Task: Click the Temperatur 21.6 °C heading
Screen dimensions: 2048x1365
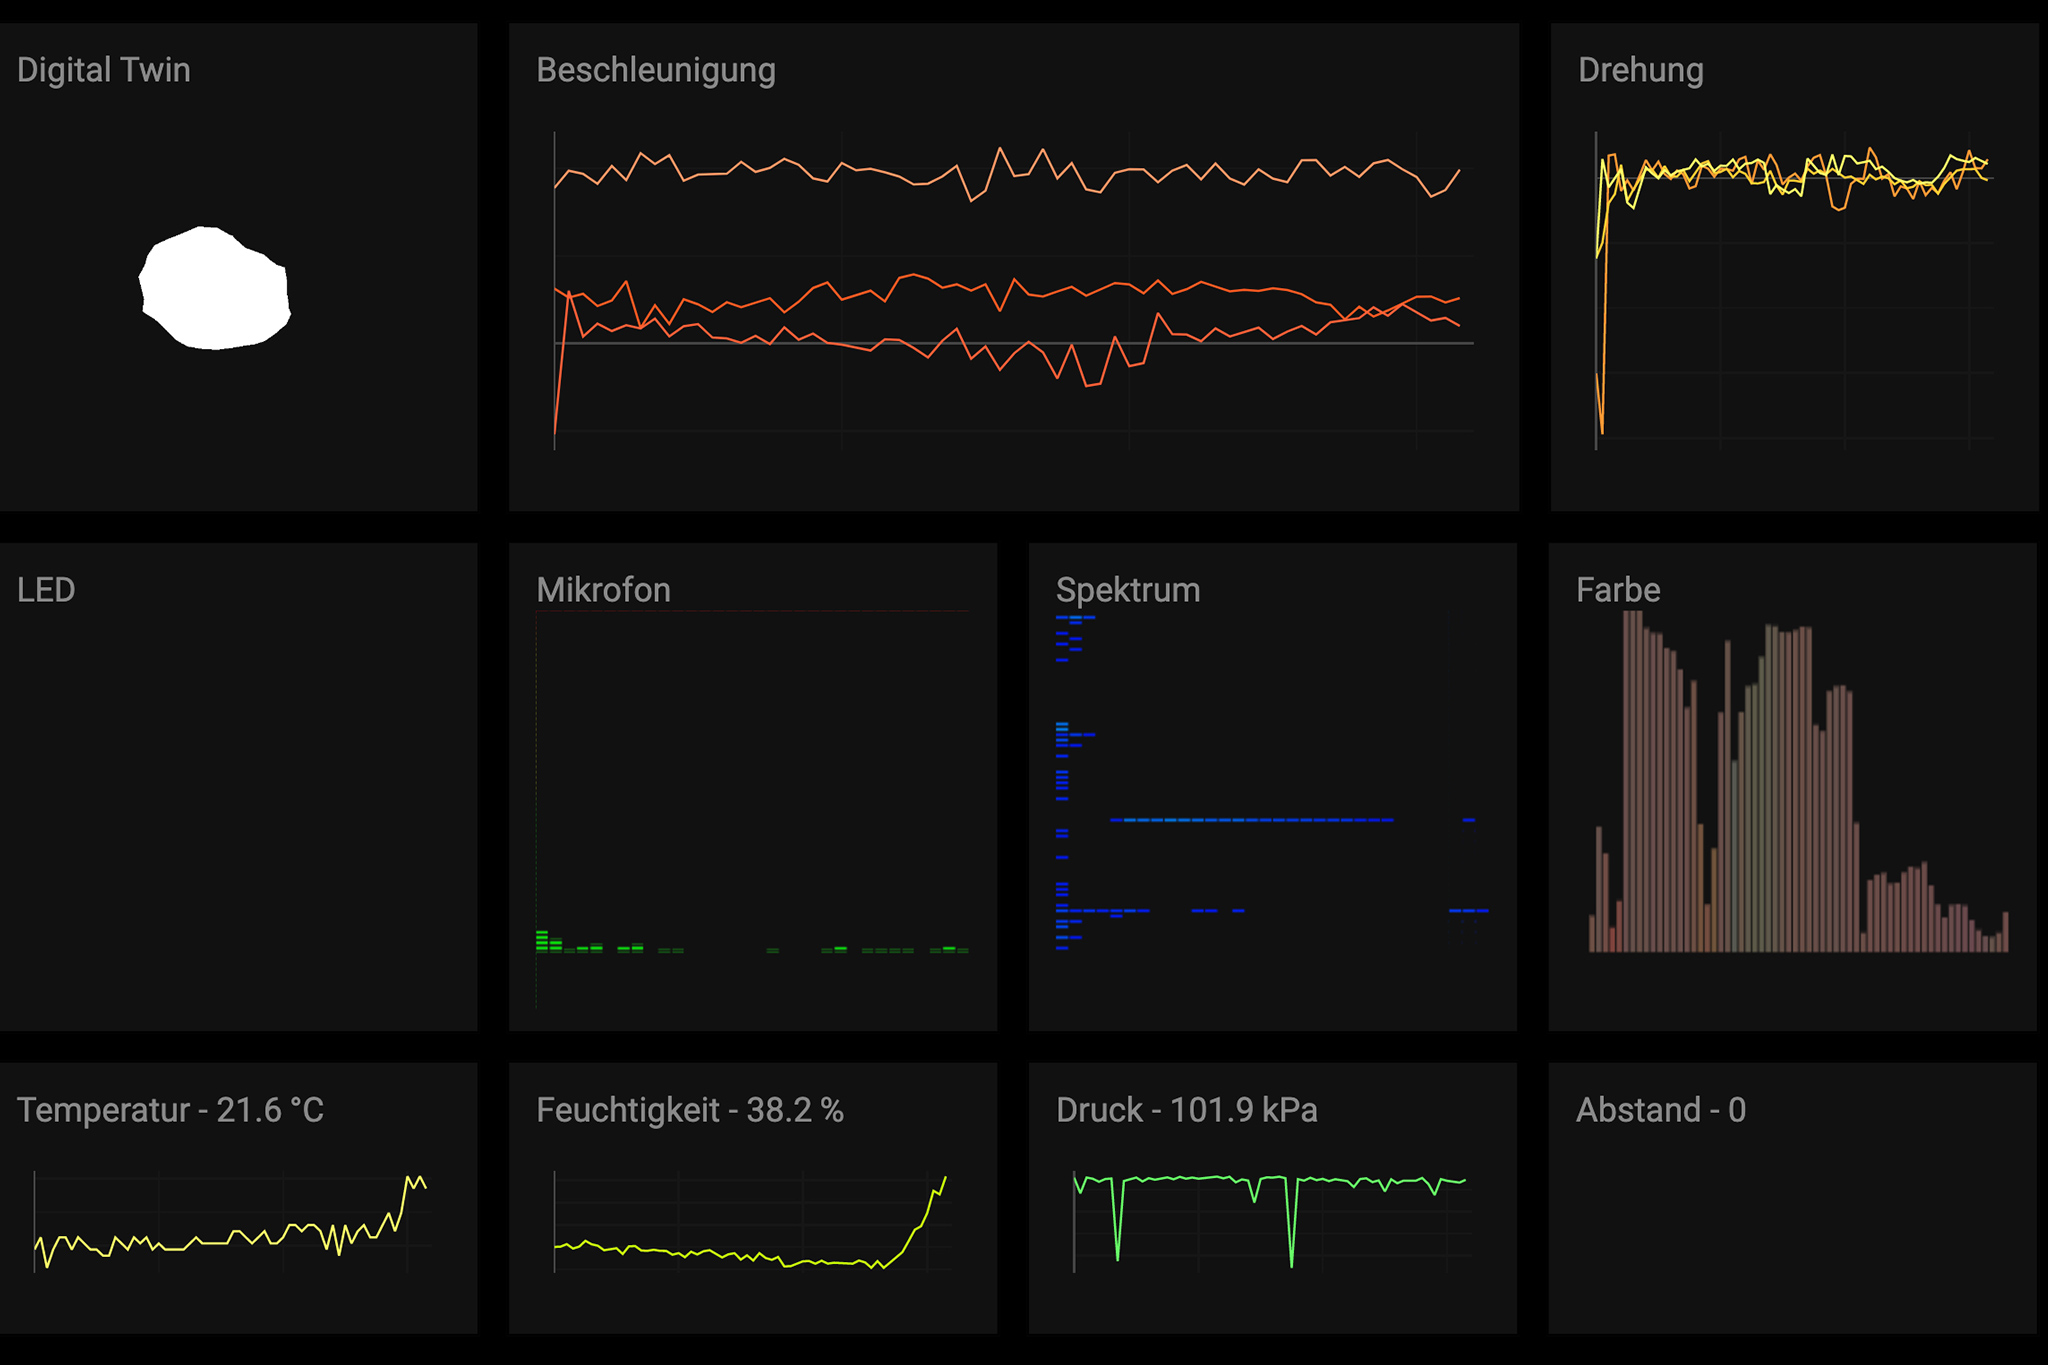Action: [170, 1110]
